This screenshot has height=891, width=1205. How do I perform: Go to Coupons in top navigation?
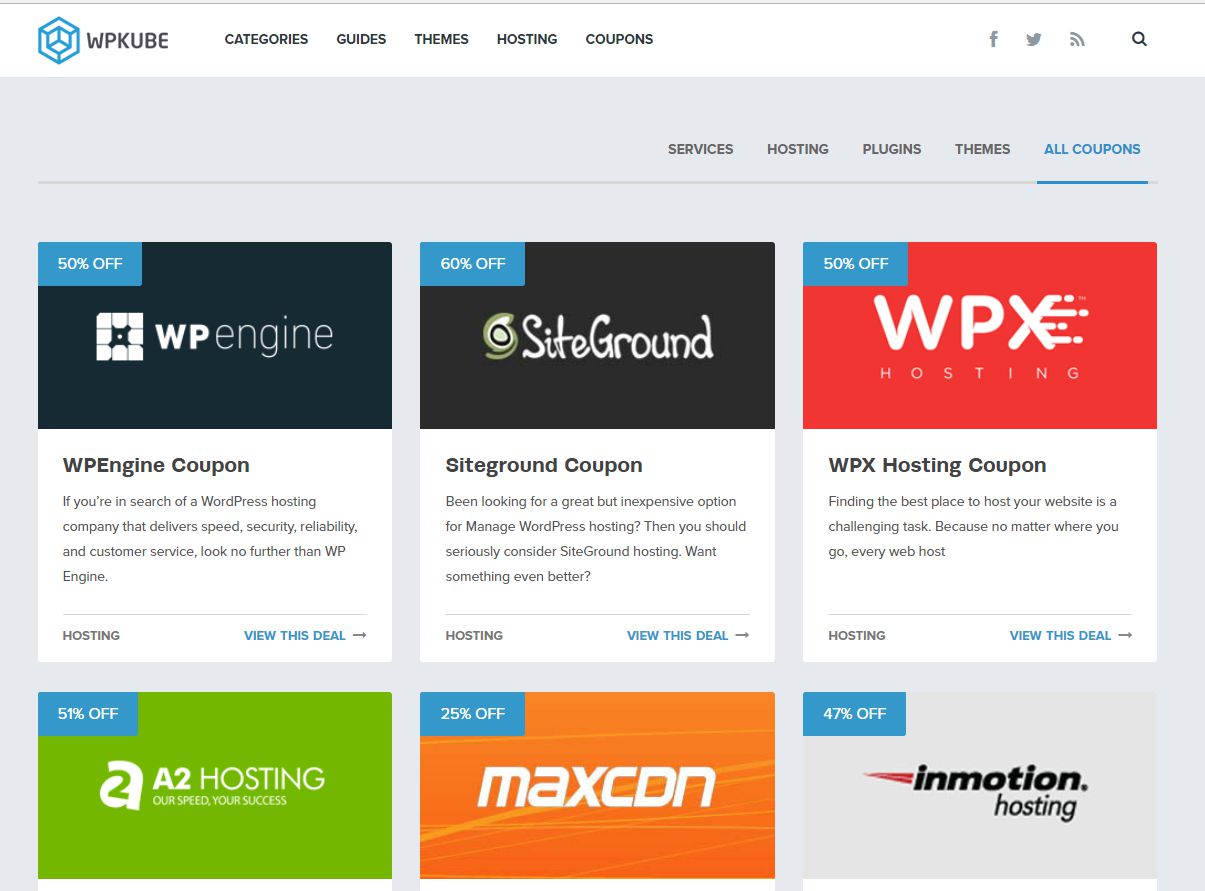coord(619,39)
